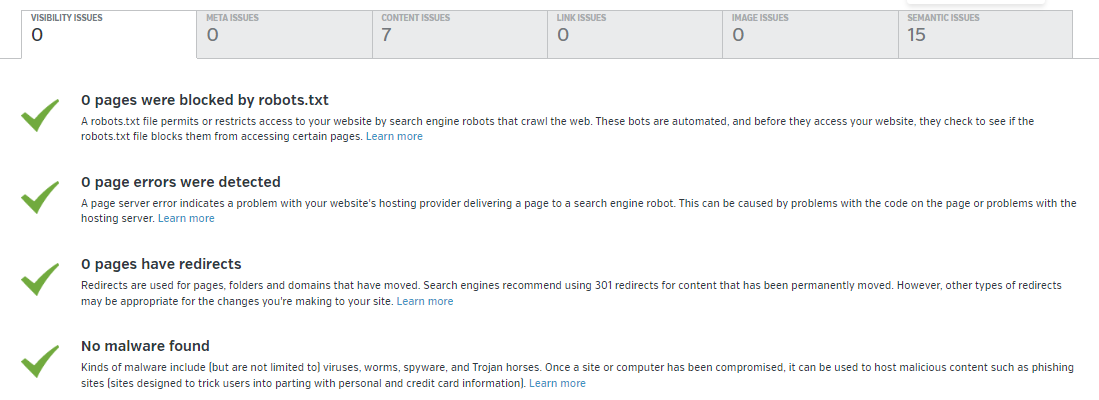Select the '0 page errors were detected' heading

click(181, 182)
